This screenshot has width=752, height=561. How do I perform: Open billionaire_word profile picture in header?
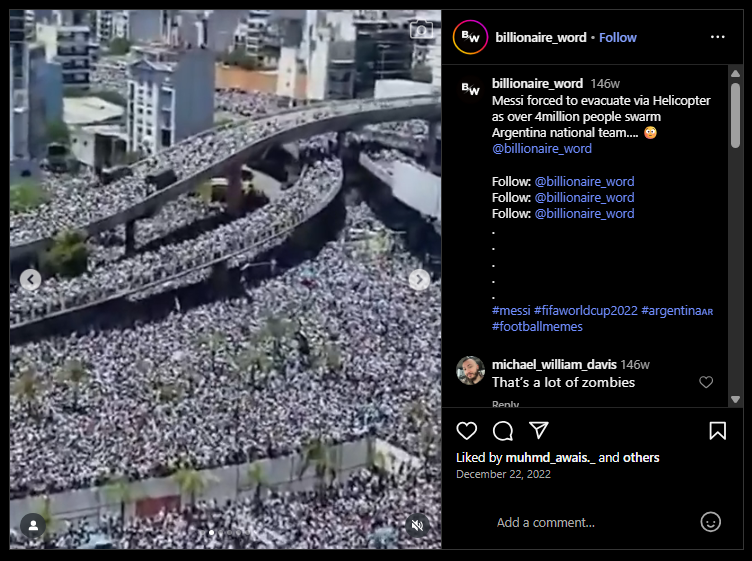tap(470, 37)
